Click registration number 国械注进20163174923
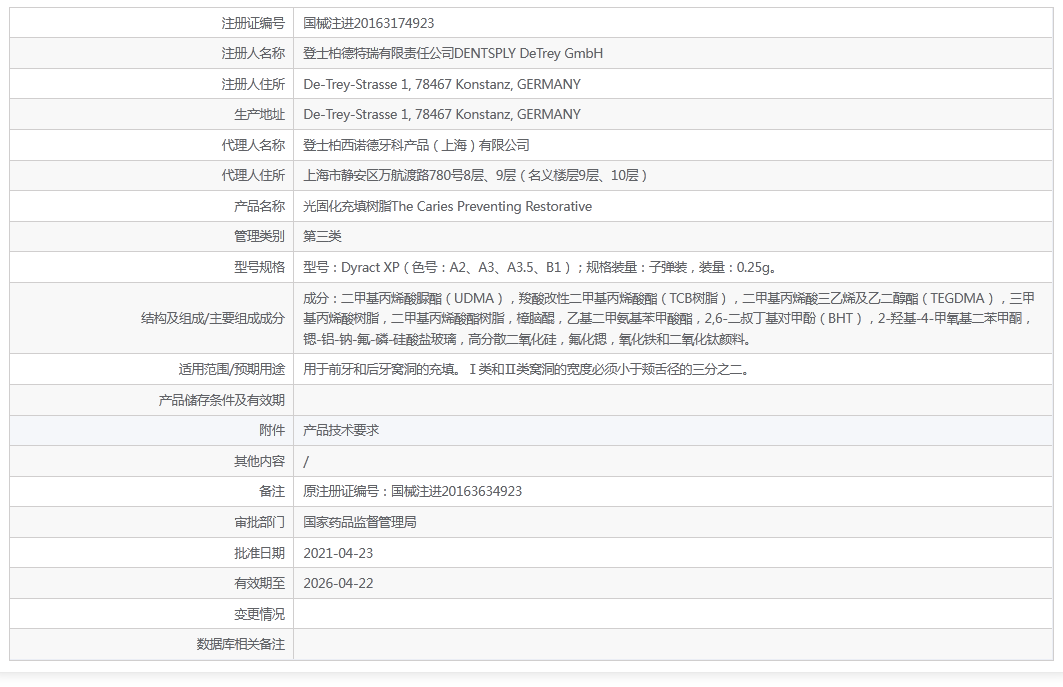This screenshot has width=1063, height=687. click(x=369, y=23)
